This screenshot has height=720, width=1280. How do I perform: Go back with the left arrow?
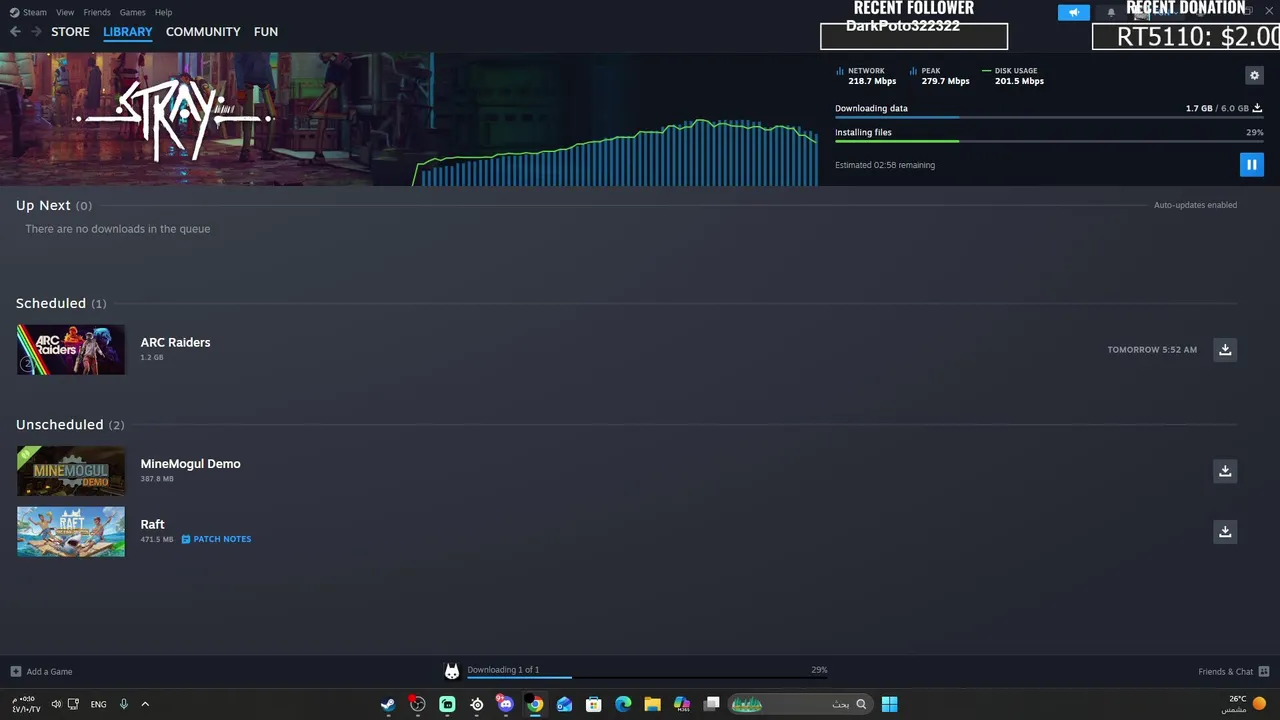pos(15,32)
